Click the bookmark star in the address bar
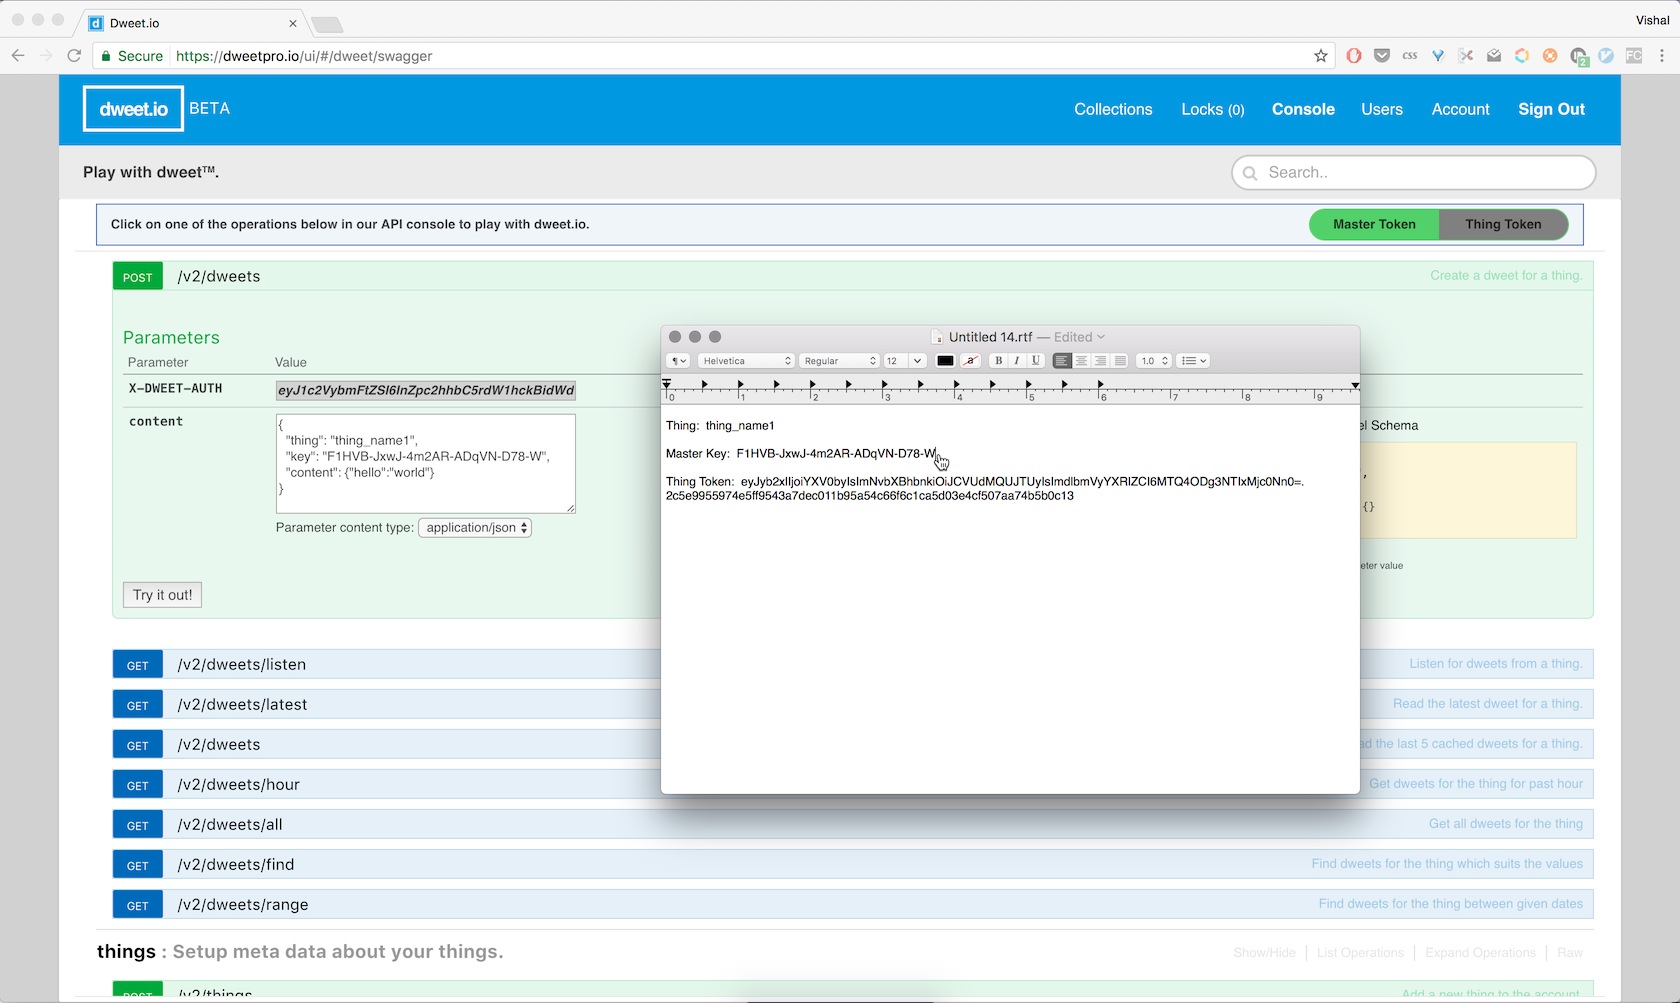The height and width of the screenshot is (1003, 1680). tap(1321, 56)
